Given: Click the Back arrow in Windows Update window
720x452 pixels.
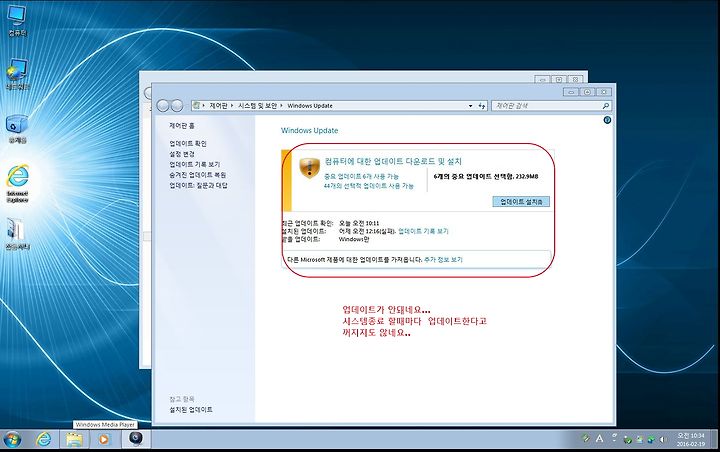Looking at the screenshot, I should click(x=163, y=106).
